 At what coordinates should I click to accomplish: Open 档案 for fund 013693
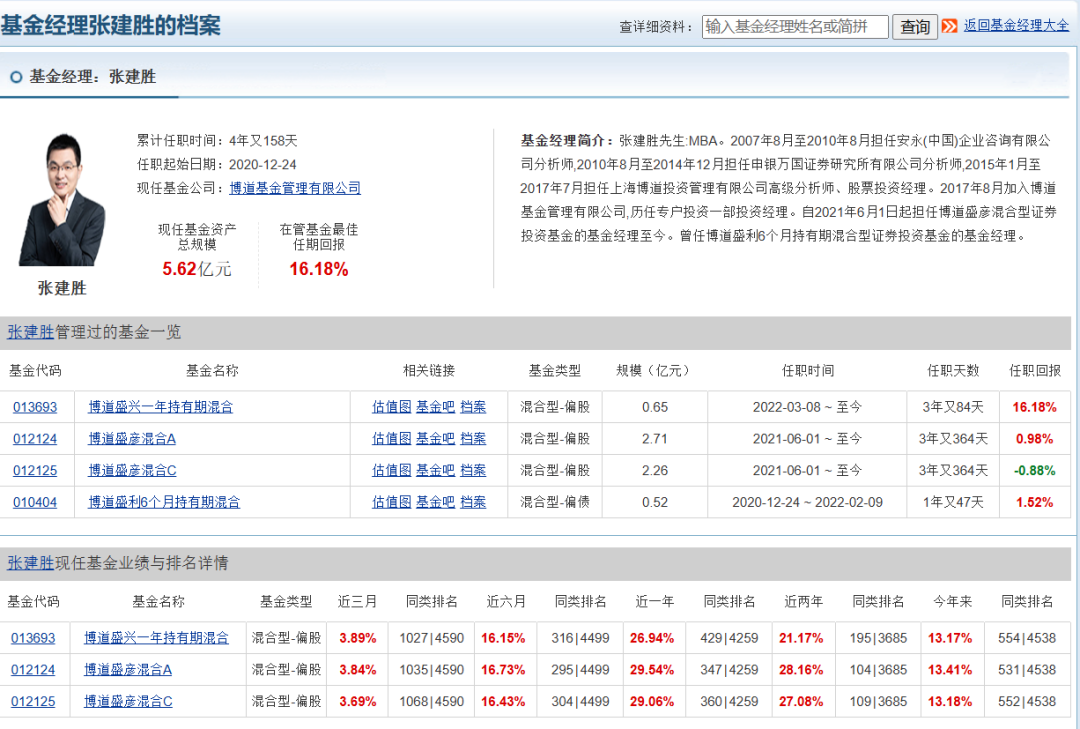pos(473,407)
